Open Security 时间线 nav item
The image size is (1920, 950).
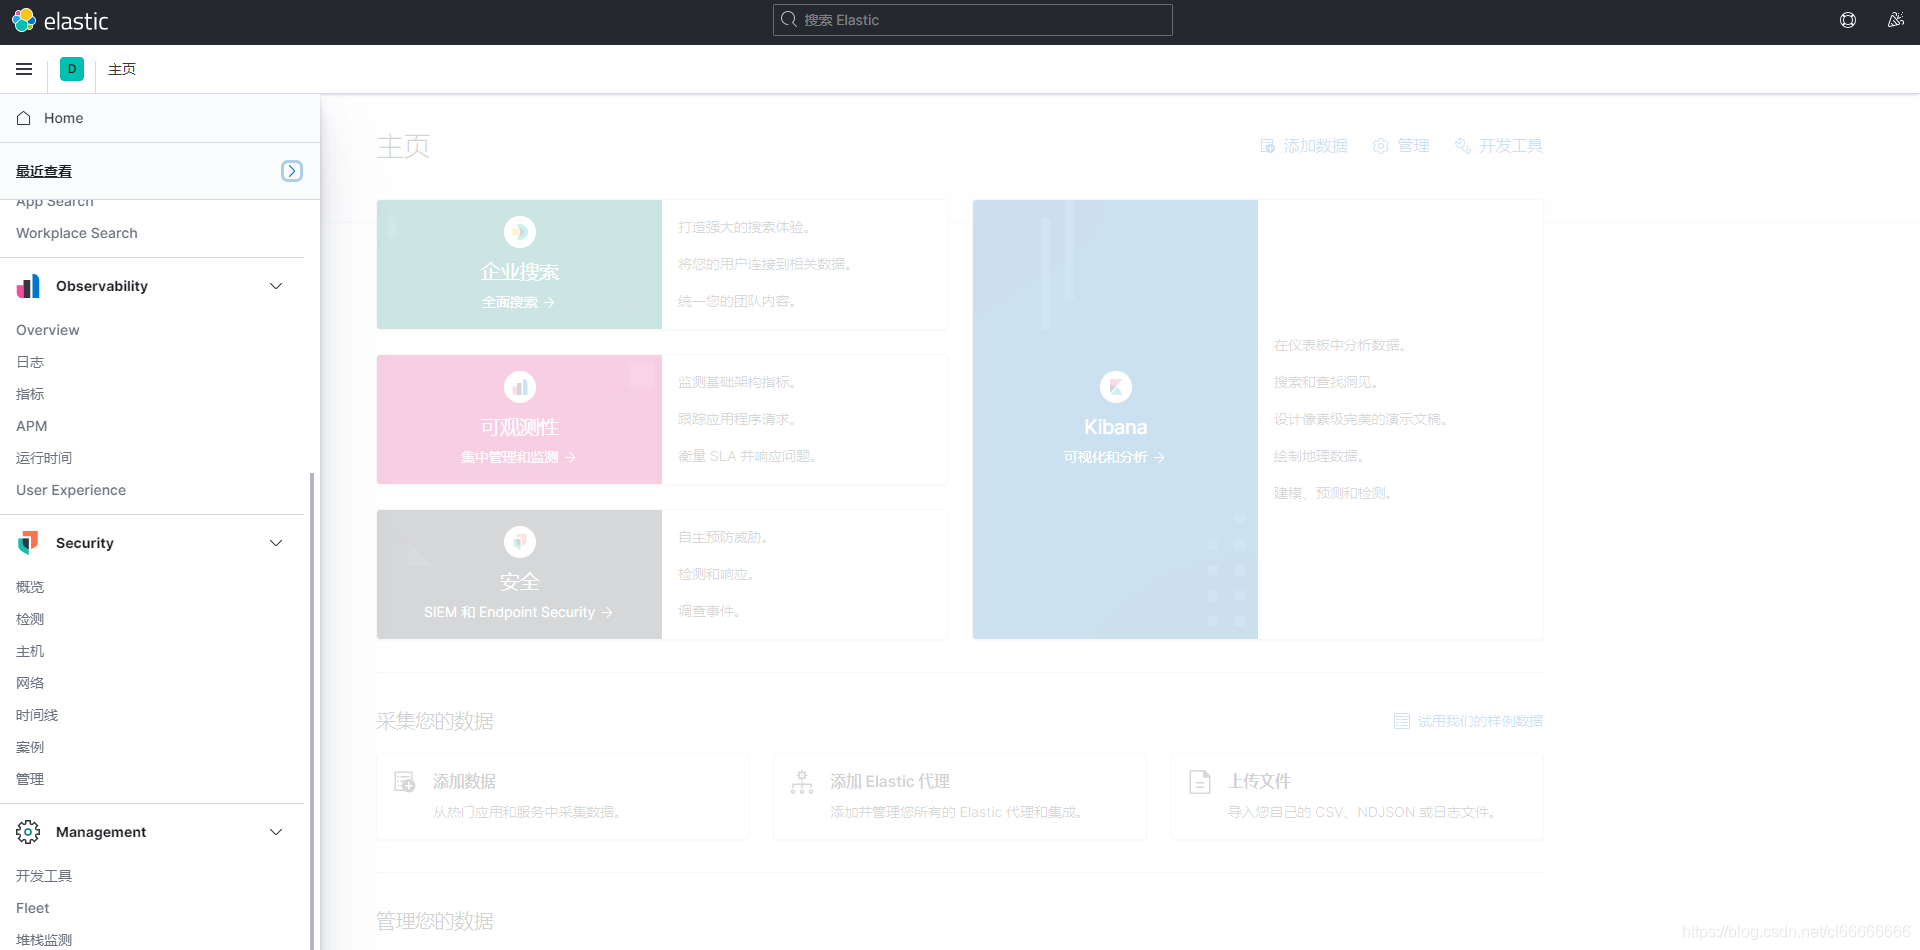pyautogui.click(x=37, y=715)
